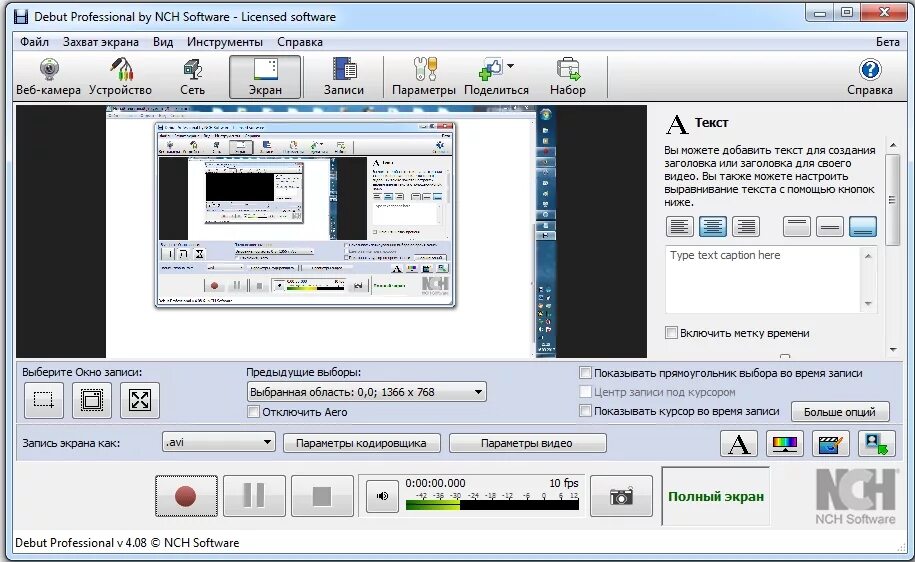Image resolution: width=915 pixels, height=562 pixels.
Task: Click the 10 fps indicator
Action: pyautogui.click(x=564, y=483)
